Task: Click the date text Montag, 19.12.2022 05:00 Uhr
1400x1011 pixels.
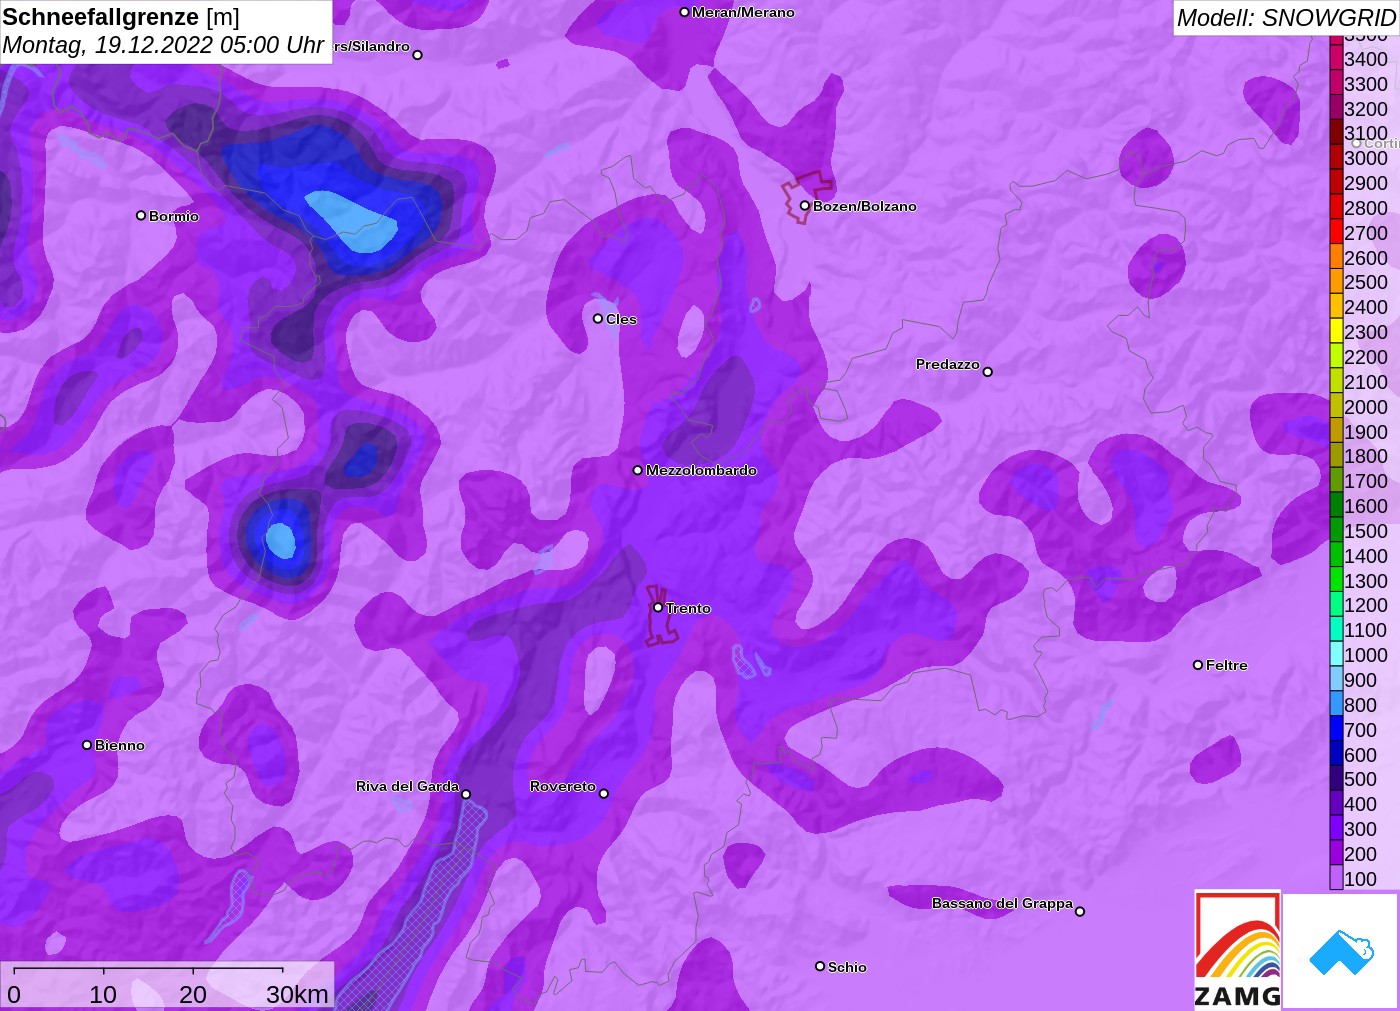Action: [163, 45]
